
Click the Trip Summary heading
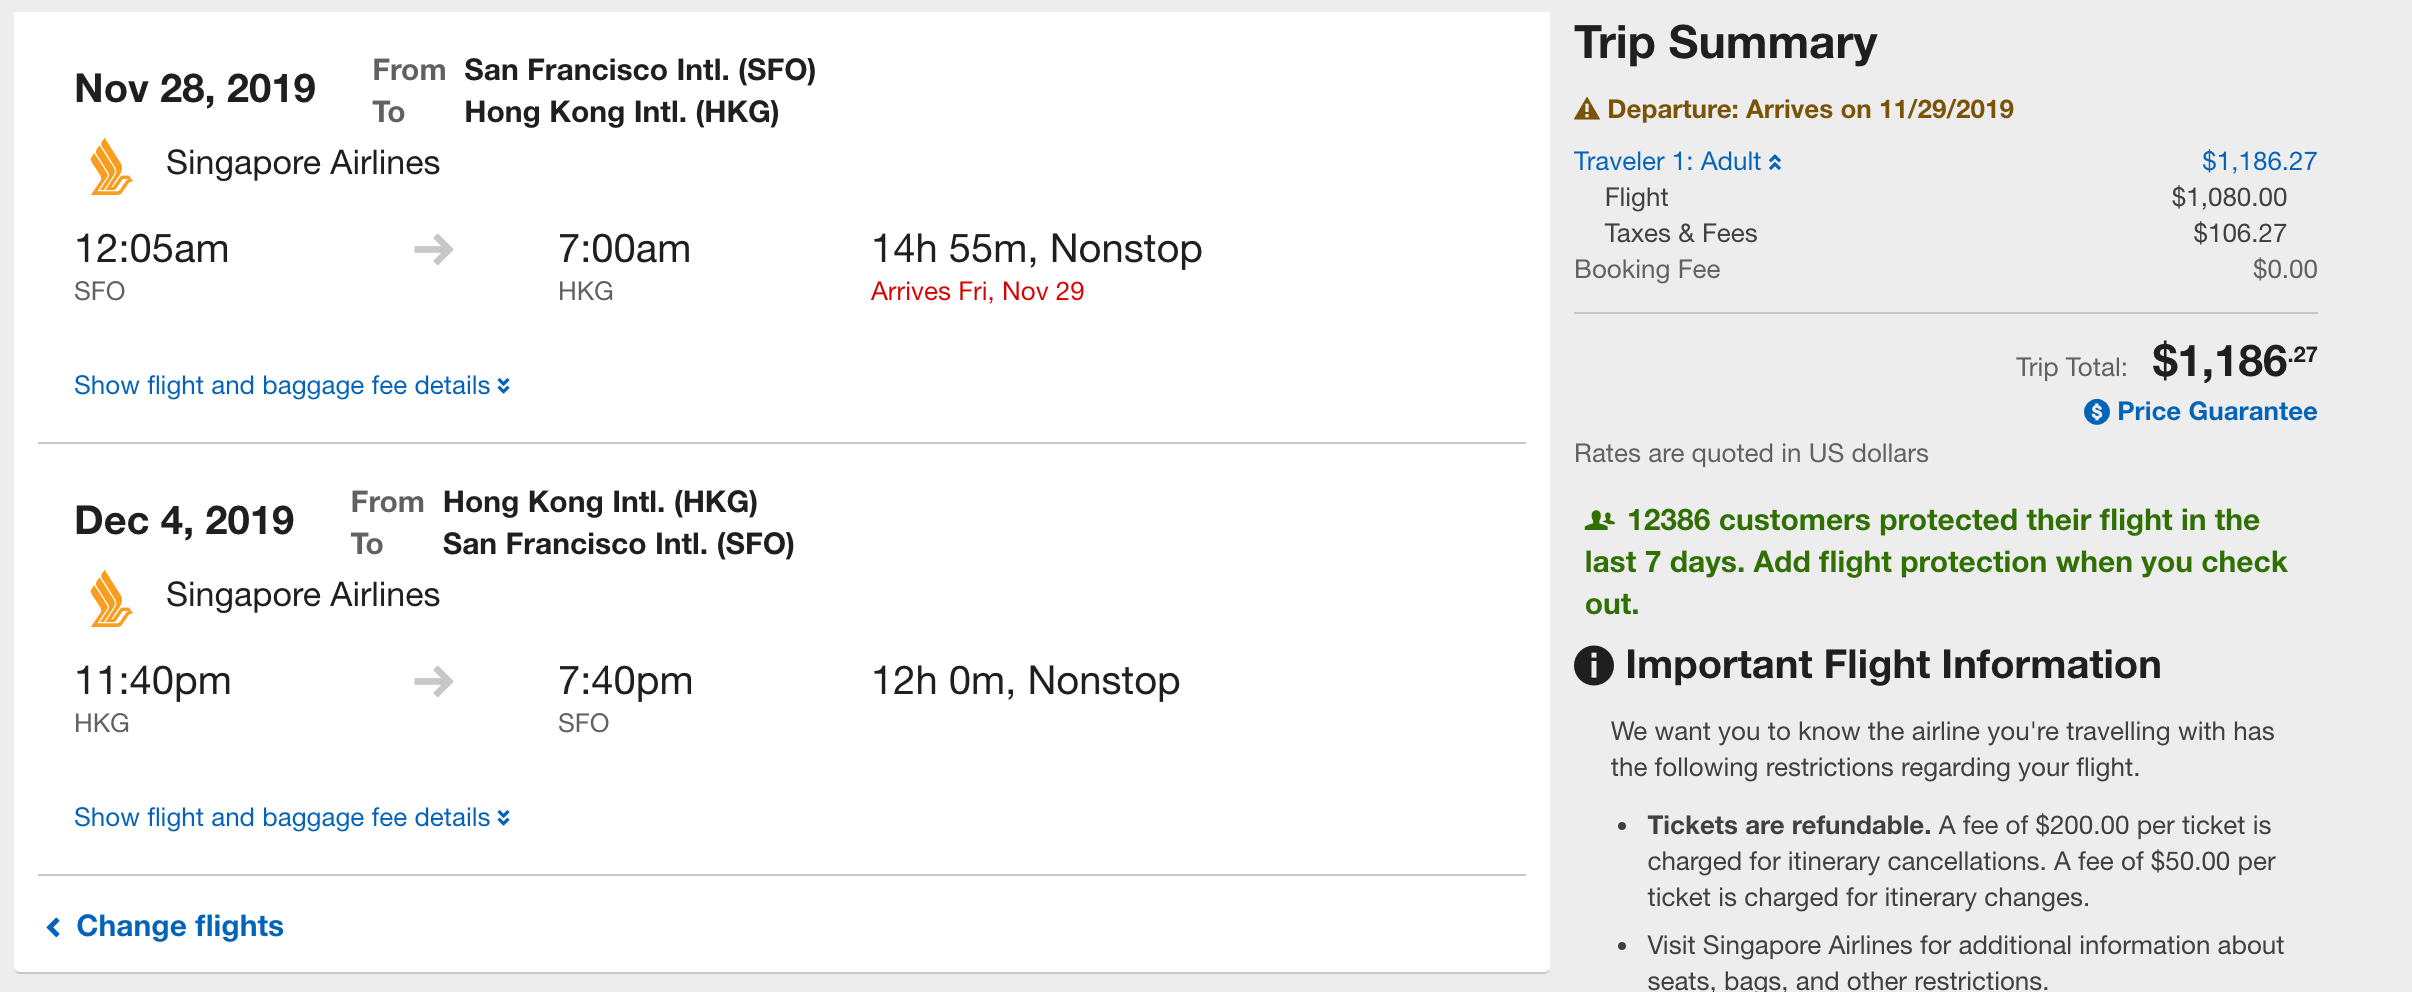pos(1725,43)
